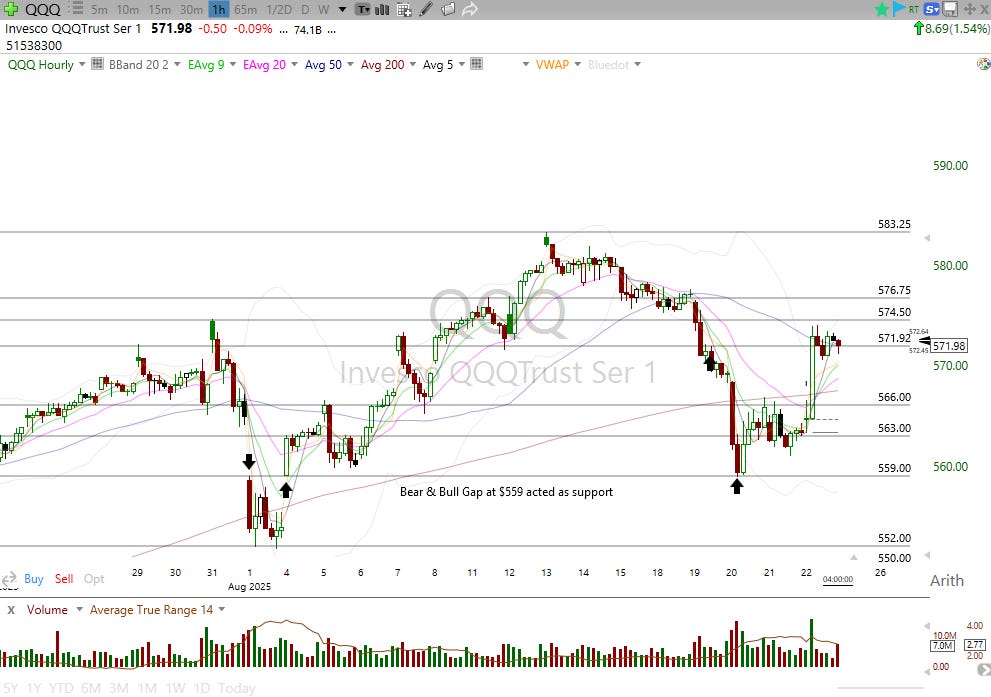Click the 04:00:00 countdown timer

click(837, 579)
